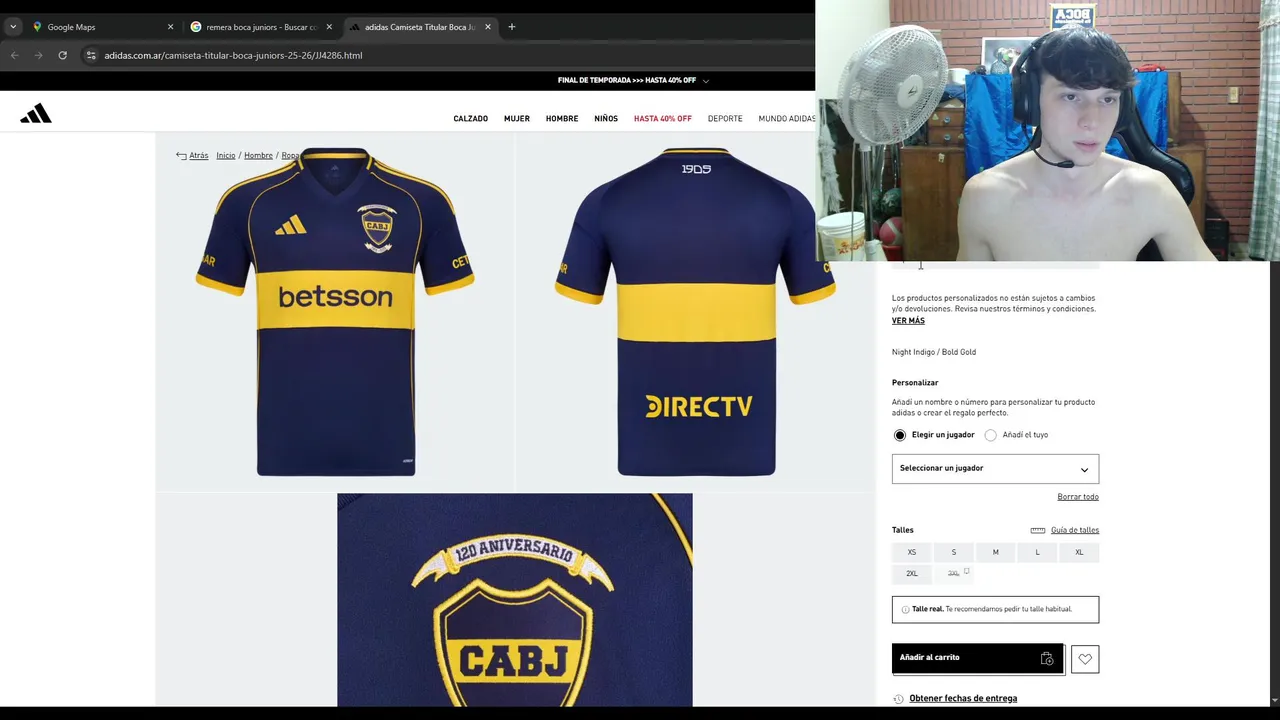This screenshot has height=720, width=1280.
Task: Open the MUJER menu
Action: (x=517, y=119)
